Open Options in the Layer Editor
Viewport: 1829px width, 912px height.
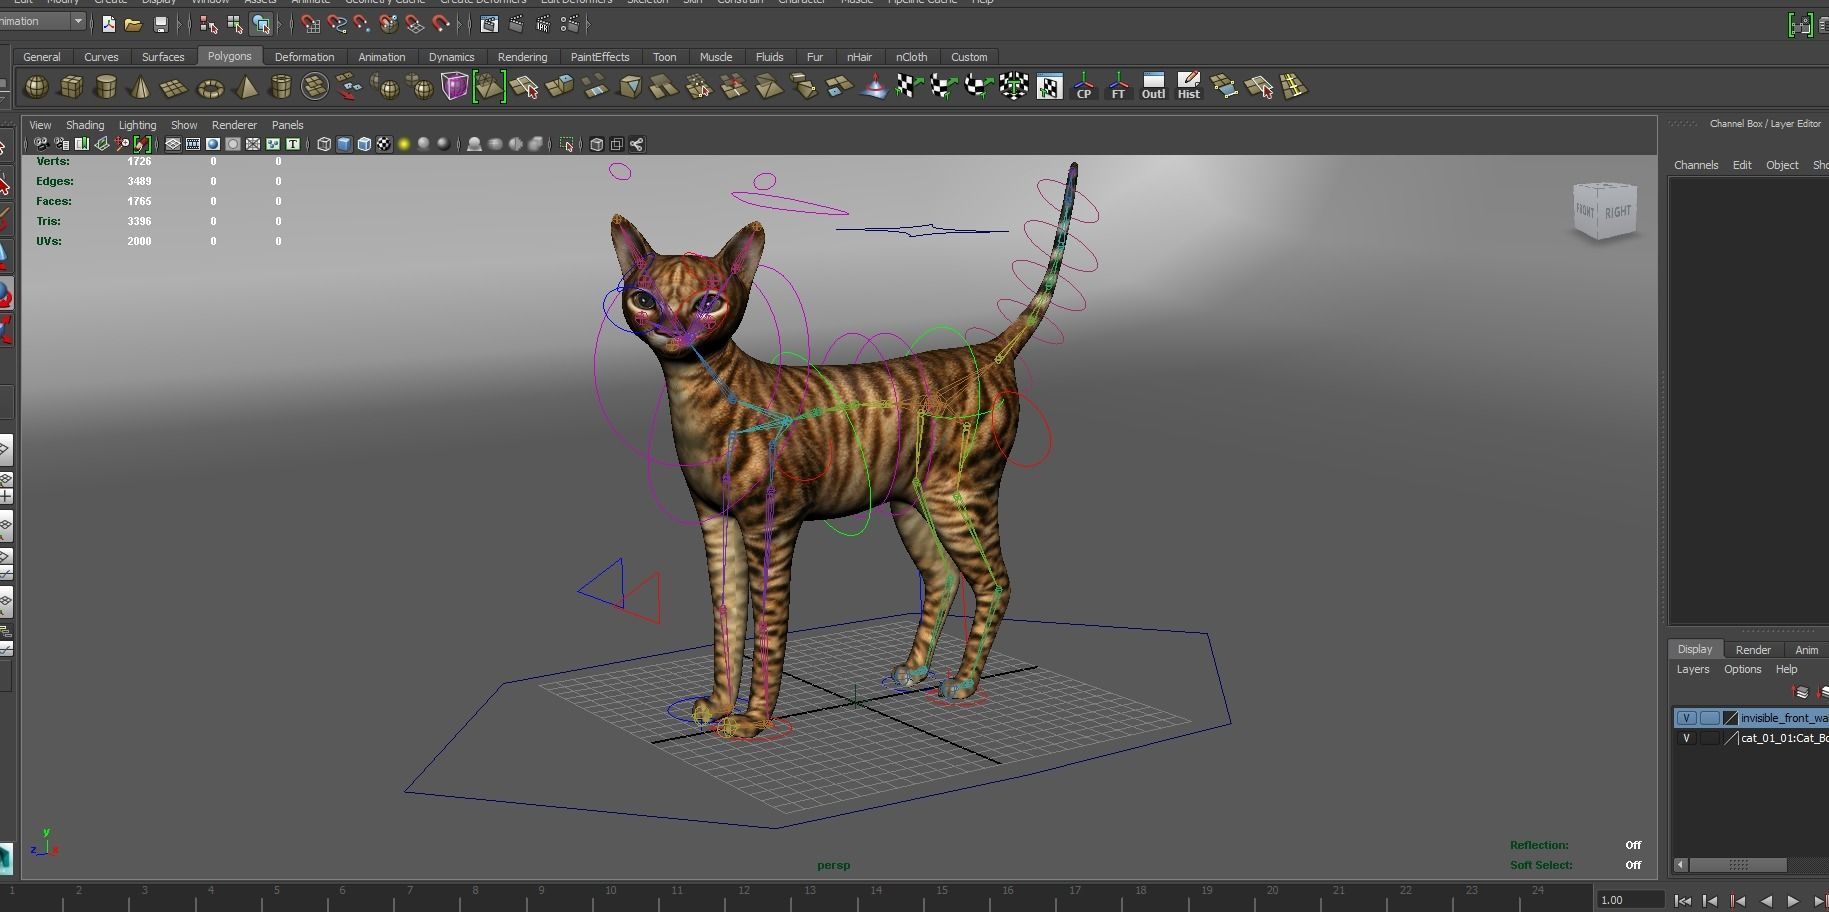pyautogui.click(x=1742, y=669)
